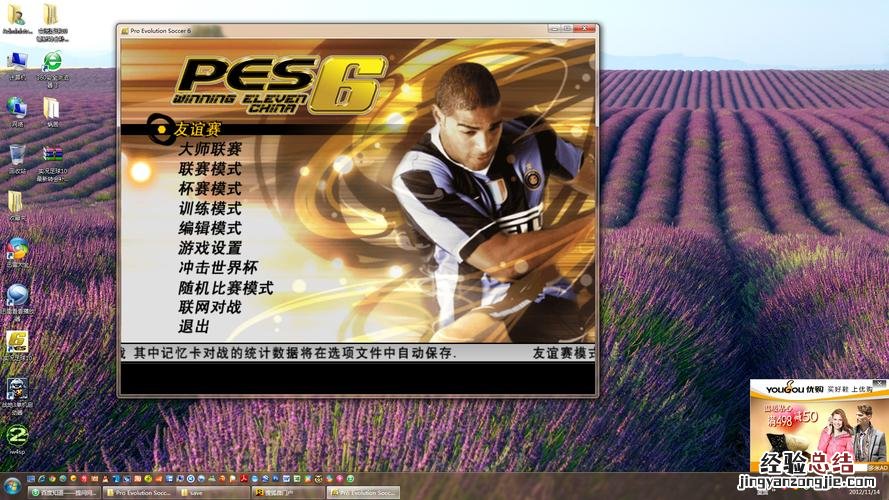Open the WinRAR archive 实况足球10 icon
The width and height of the screenshot is (889, 500).
[52, 164]
